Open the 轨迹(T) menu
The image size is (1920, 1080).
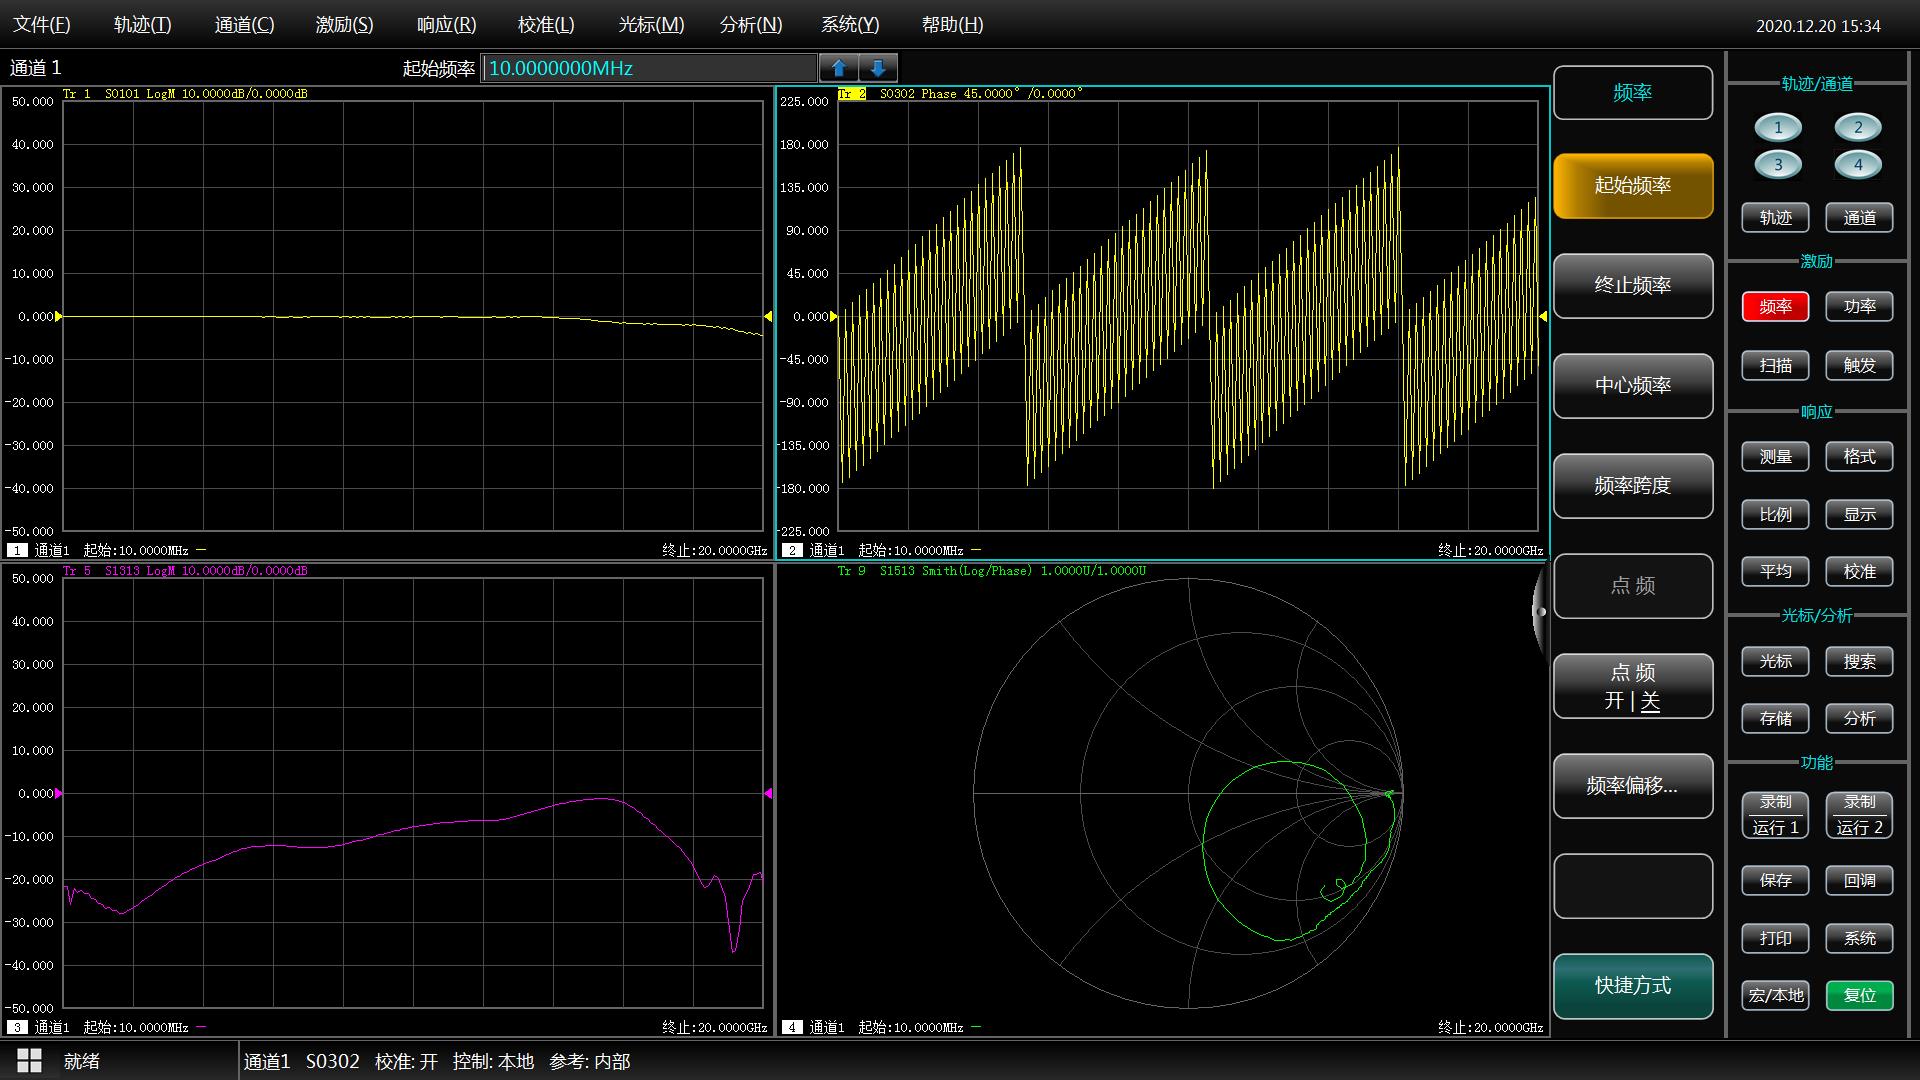click(142, 25)
